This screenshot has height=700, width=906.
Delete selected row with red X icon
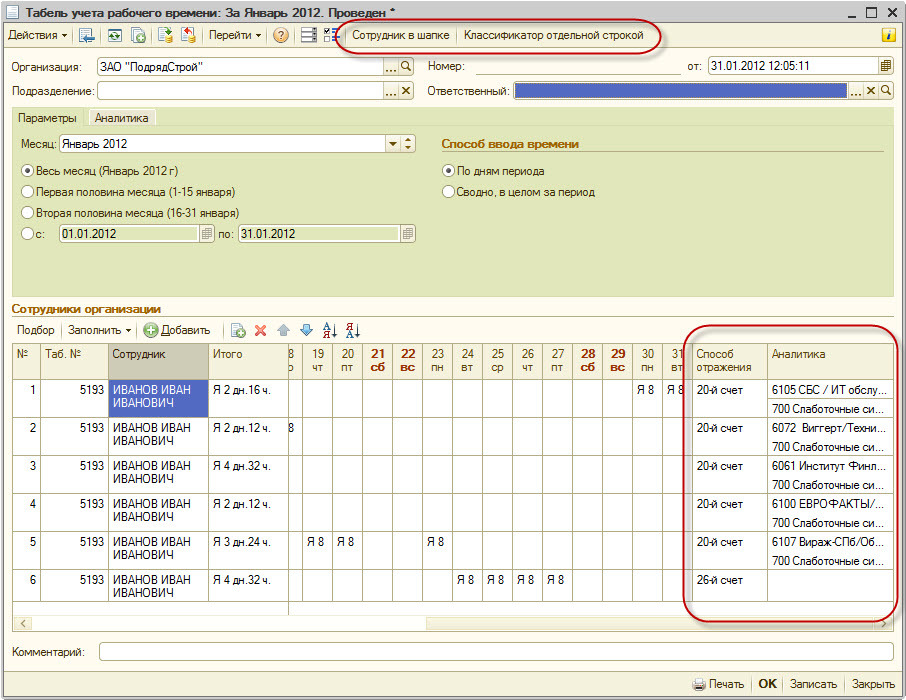click(261, 331)
